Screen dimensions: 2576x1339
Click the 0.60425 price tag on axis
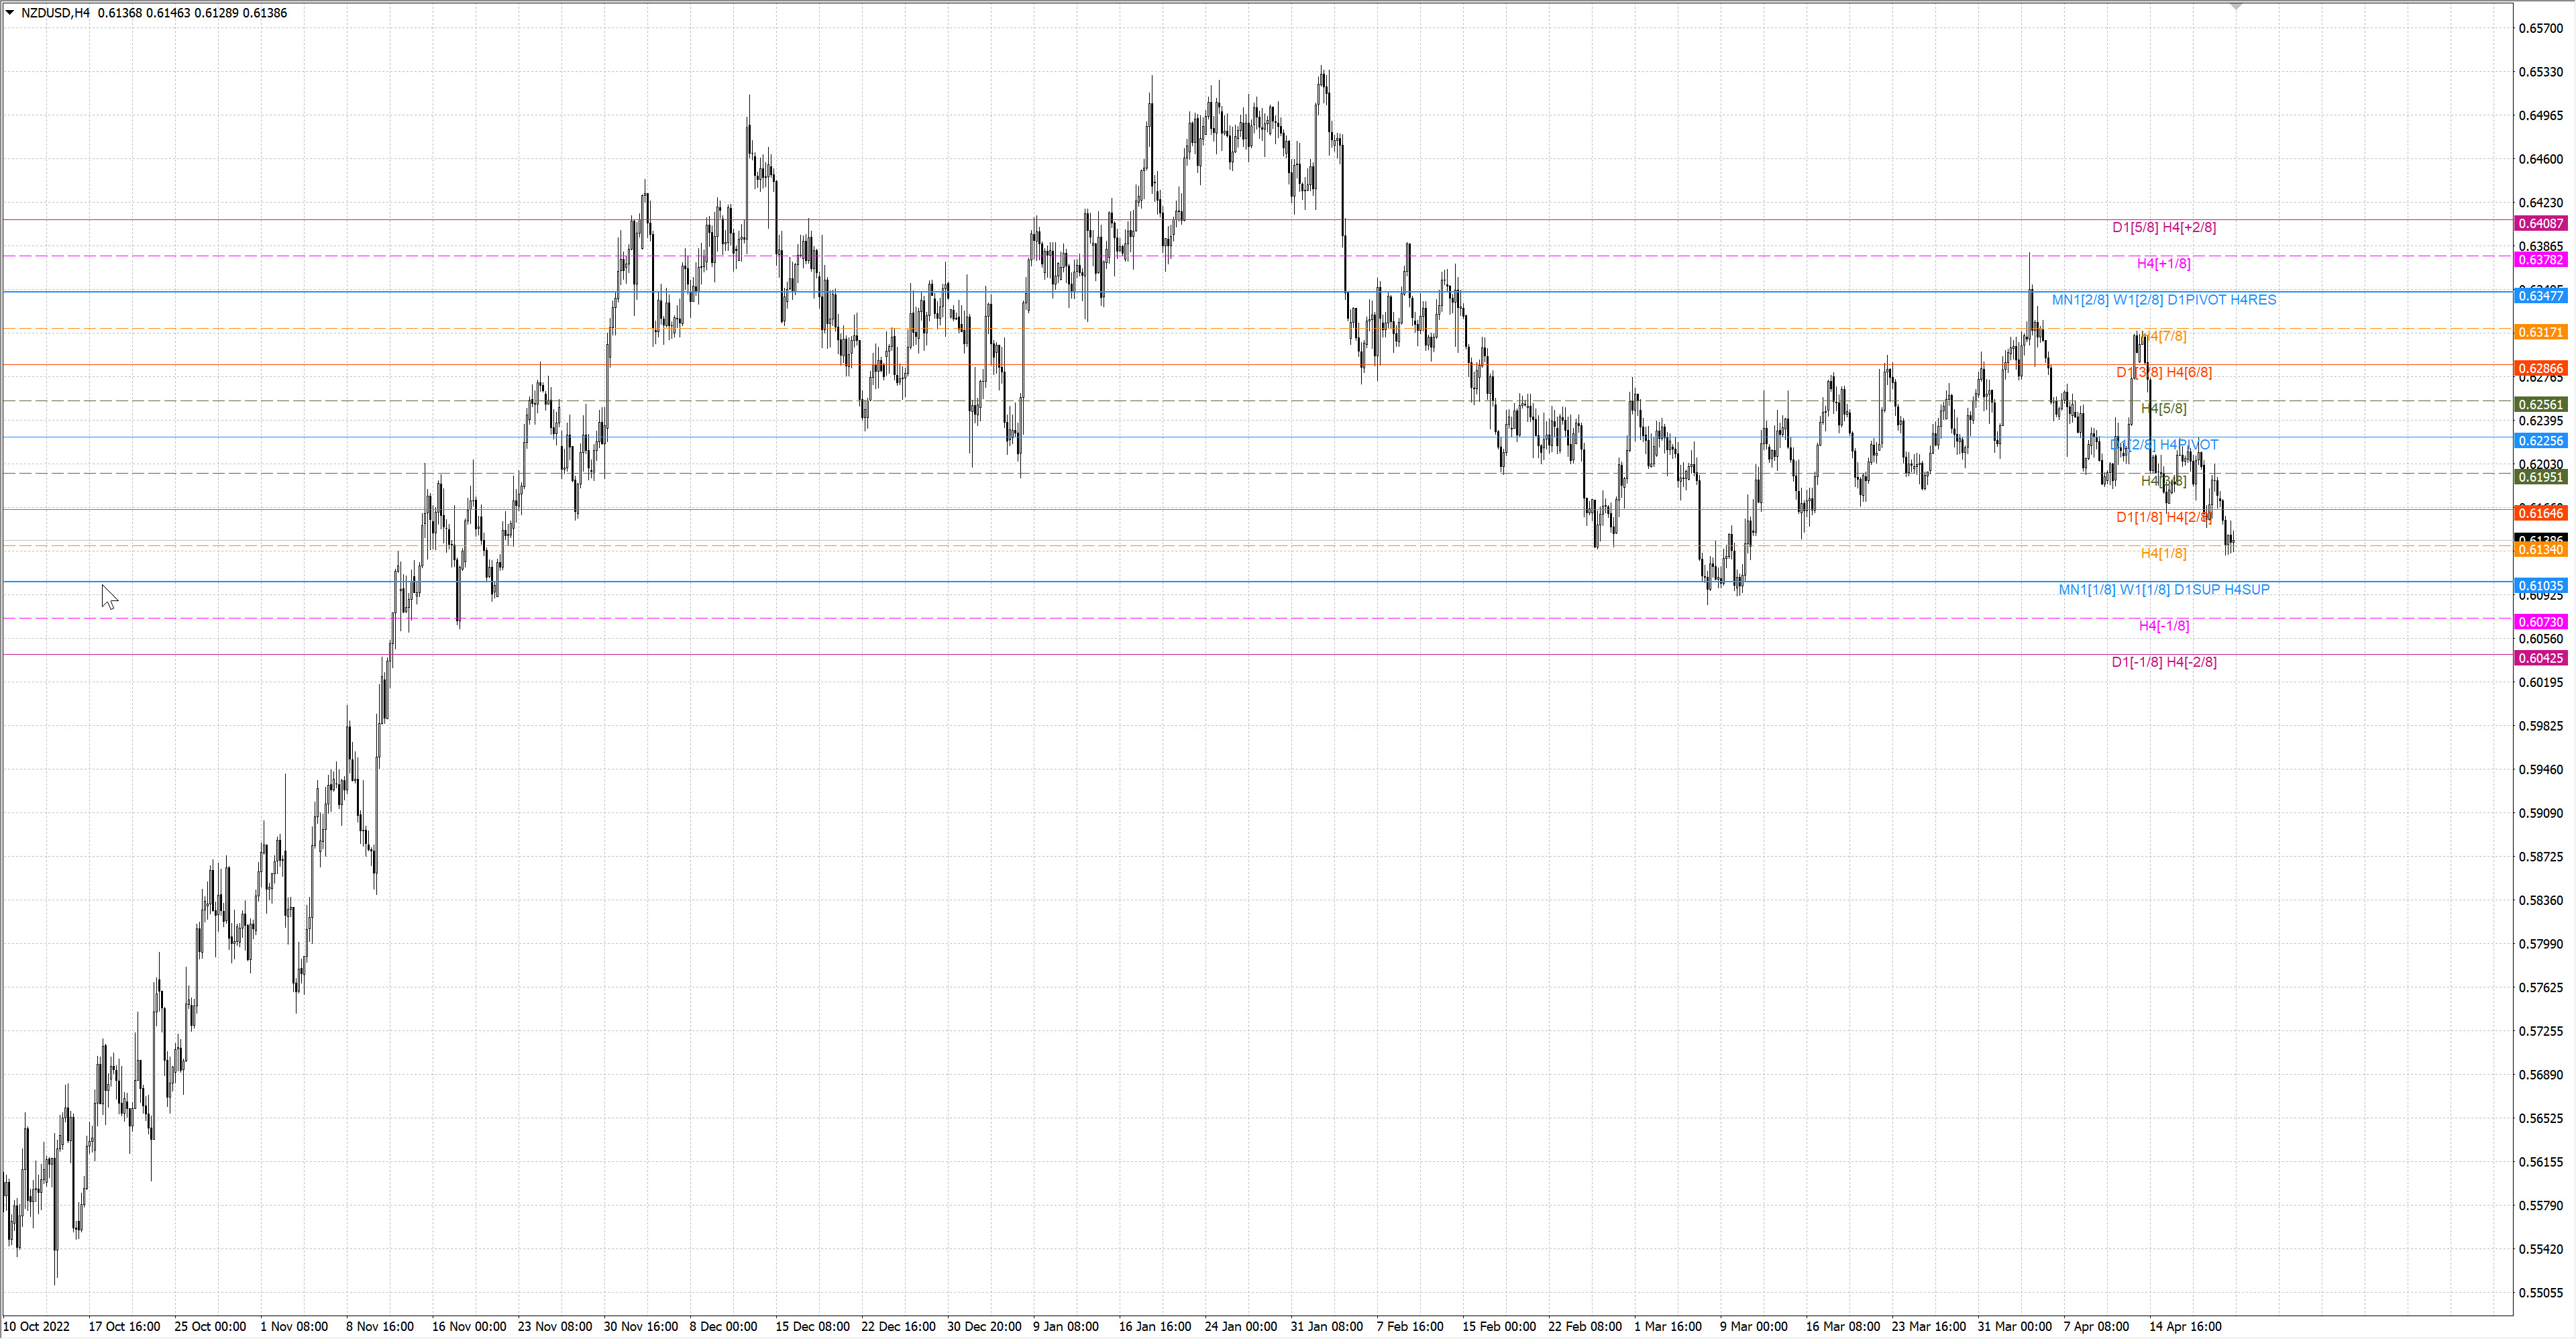(2541, 658)
